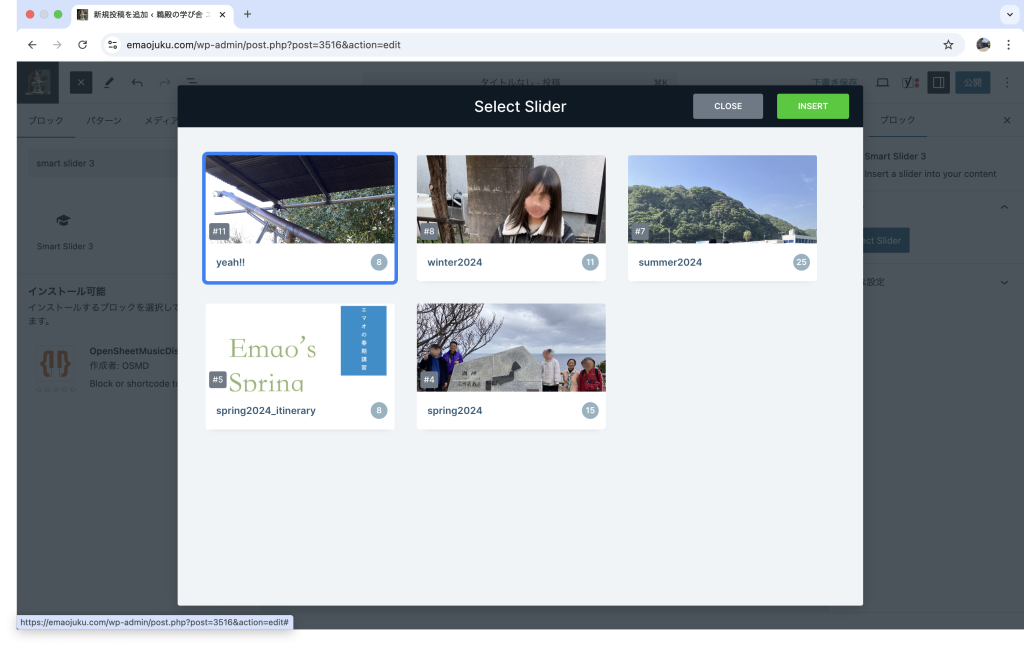Click the yeah!! slider name

click(x=231, y=262)
